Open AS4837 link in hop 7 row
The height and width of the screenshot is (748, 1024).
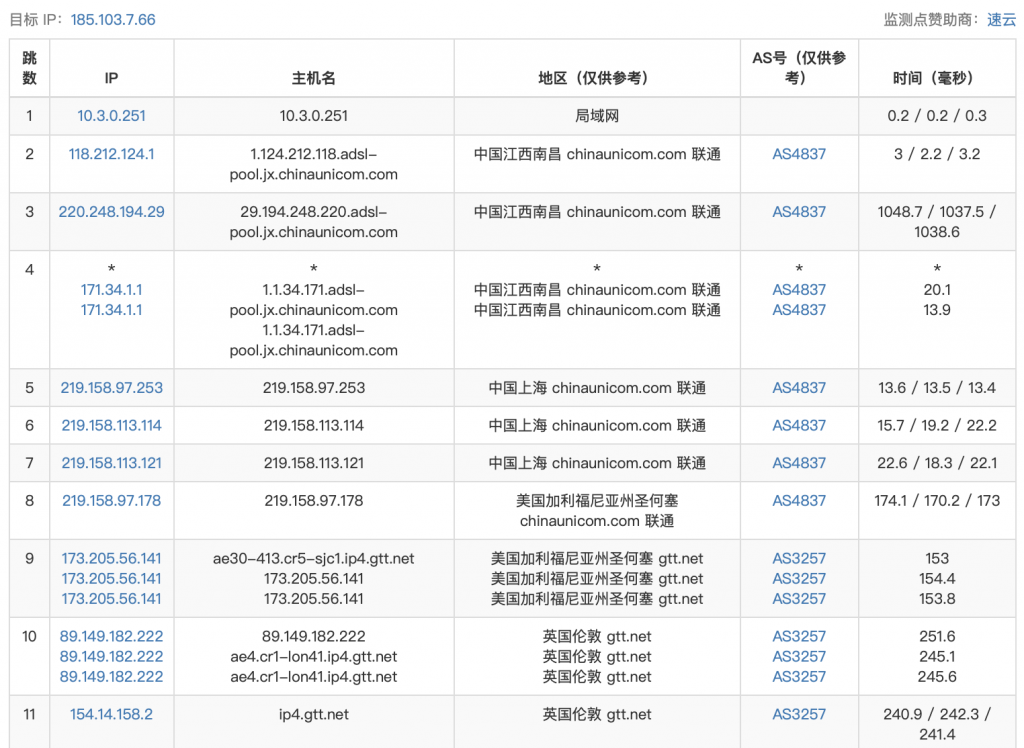(x=799, y=463)
